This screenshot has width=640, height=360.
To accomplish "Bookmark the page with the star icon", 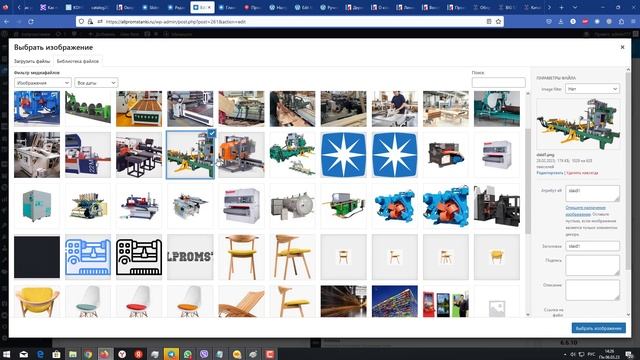I will [x=498, y=22].
